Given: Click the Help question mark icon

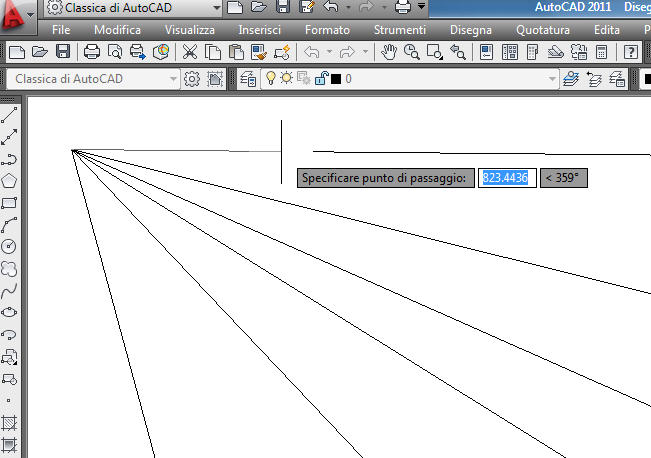Looking at the screenshot, I should (631, 52).
